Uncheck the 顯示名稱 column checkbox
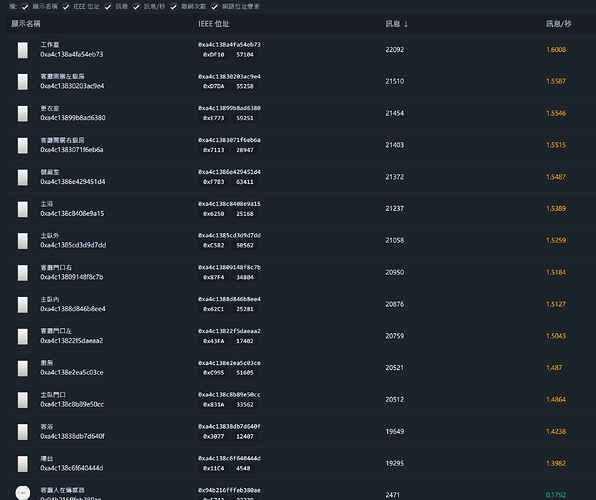The width and height of the screenshot is (596, 500). click(x=25, y=6)
